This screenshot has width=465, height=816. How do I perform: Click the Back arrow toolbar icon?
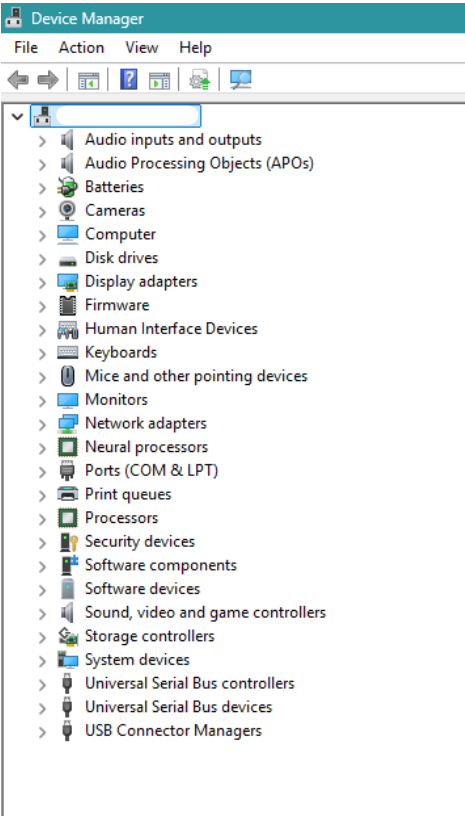(x=18, y=80)
